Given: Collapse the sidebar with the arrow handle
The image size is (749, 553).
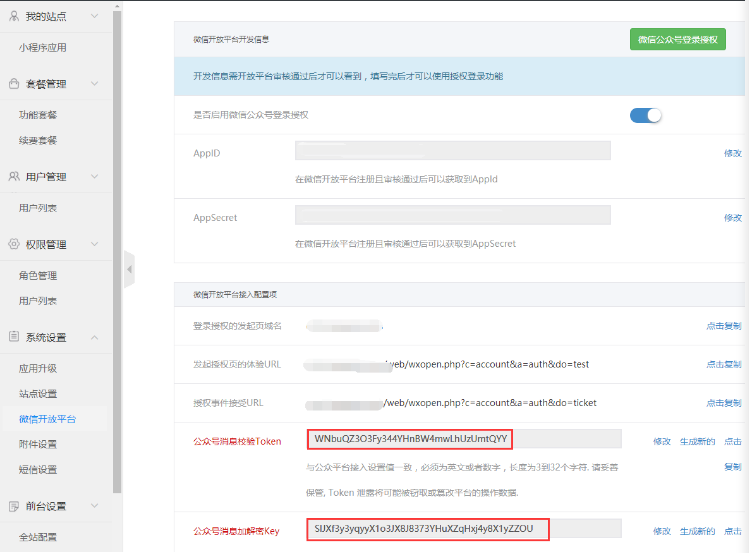Looking at the screenshot, I should tap(129, 269).
